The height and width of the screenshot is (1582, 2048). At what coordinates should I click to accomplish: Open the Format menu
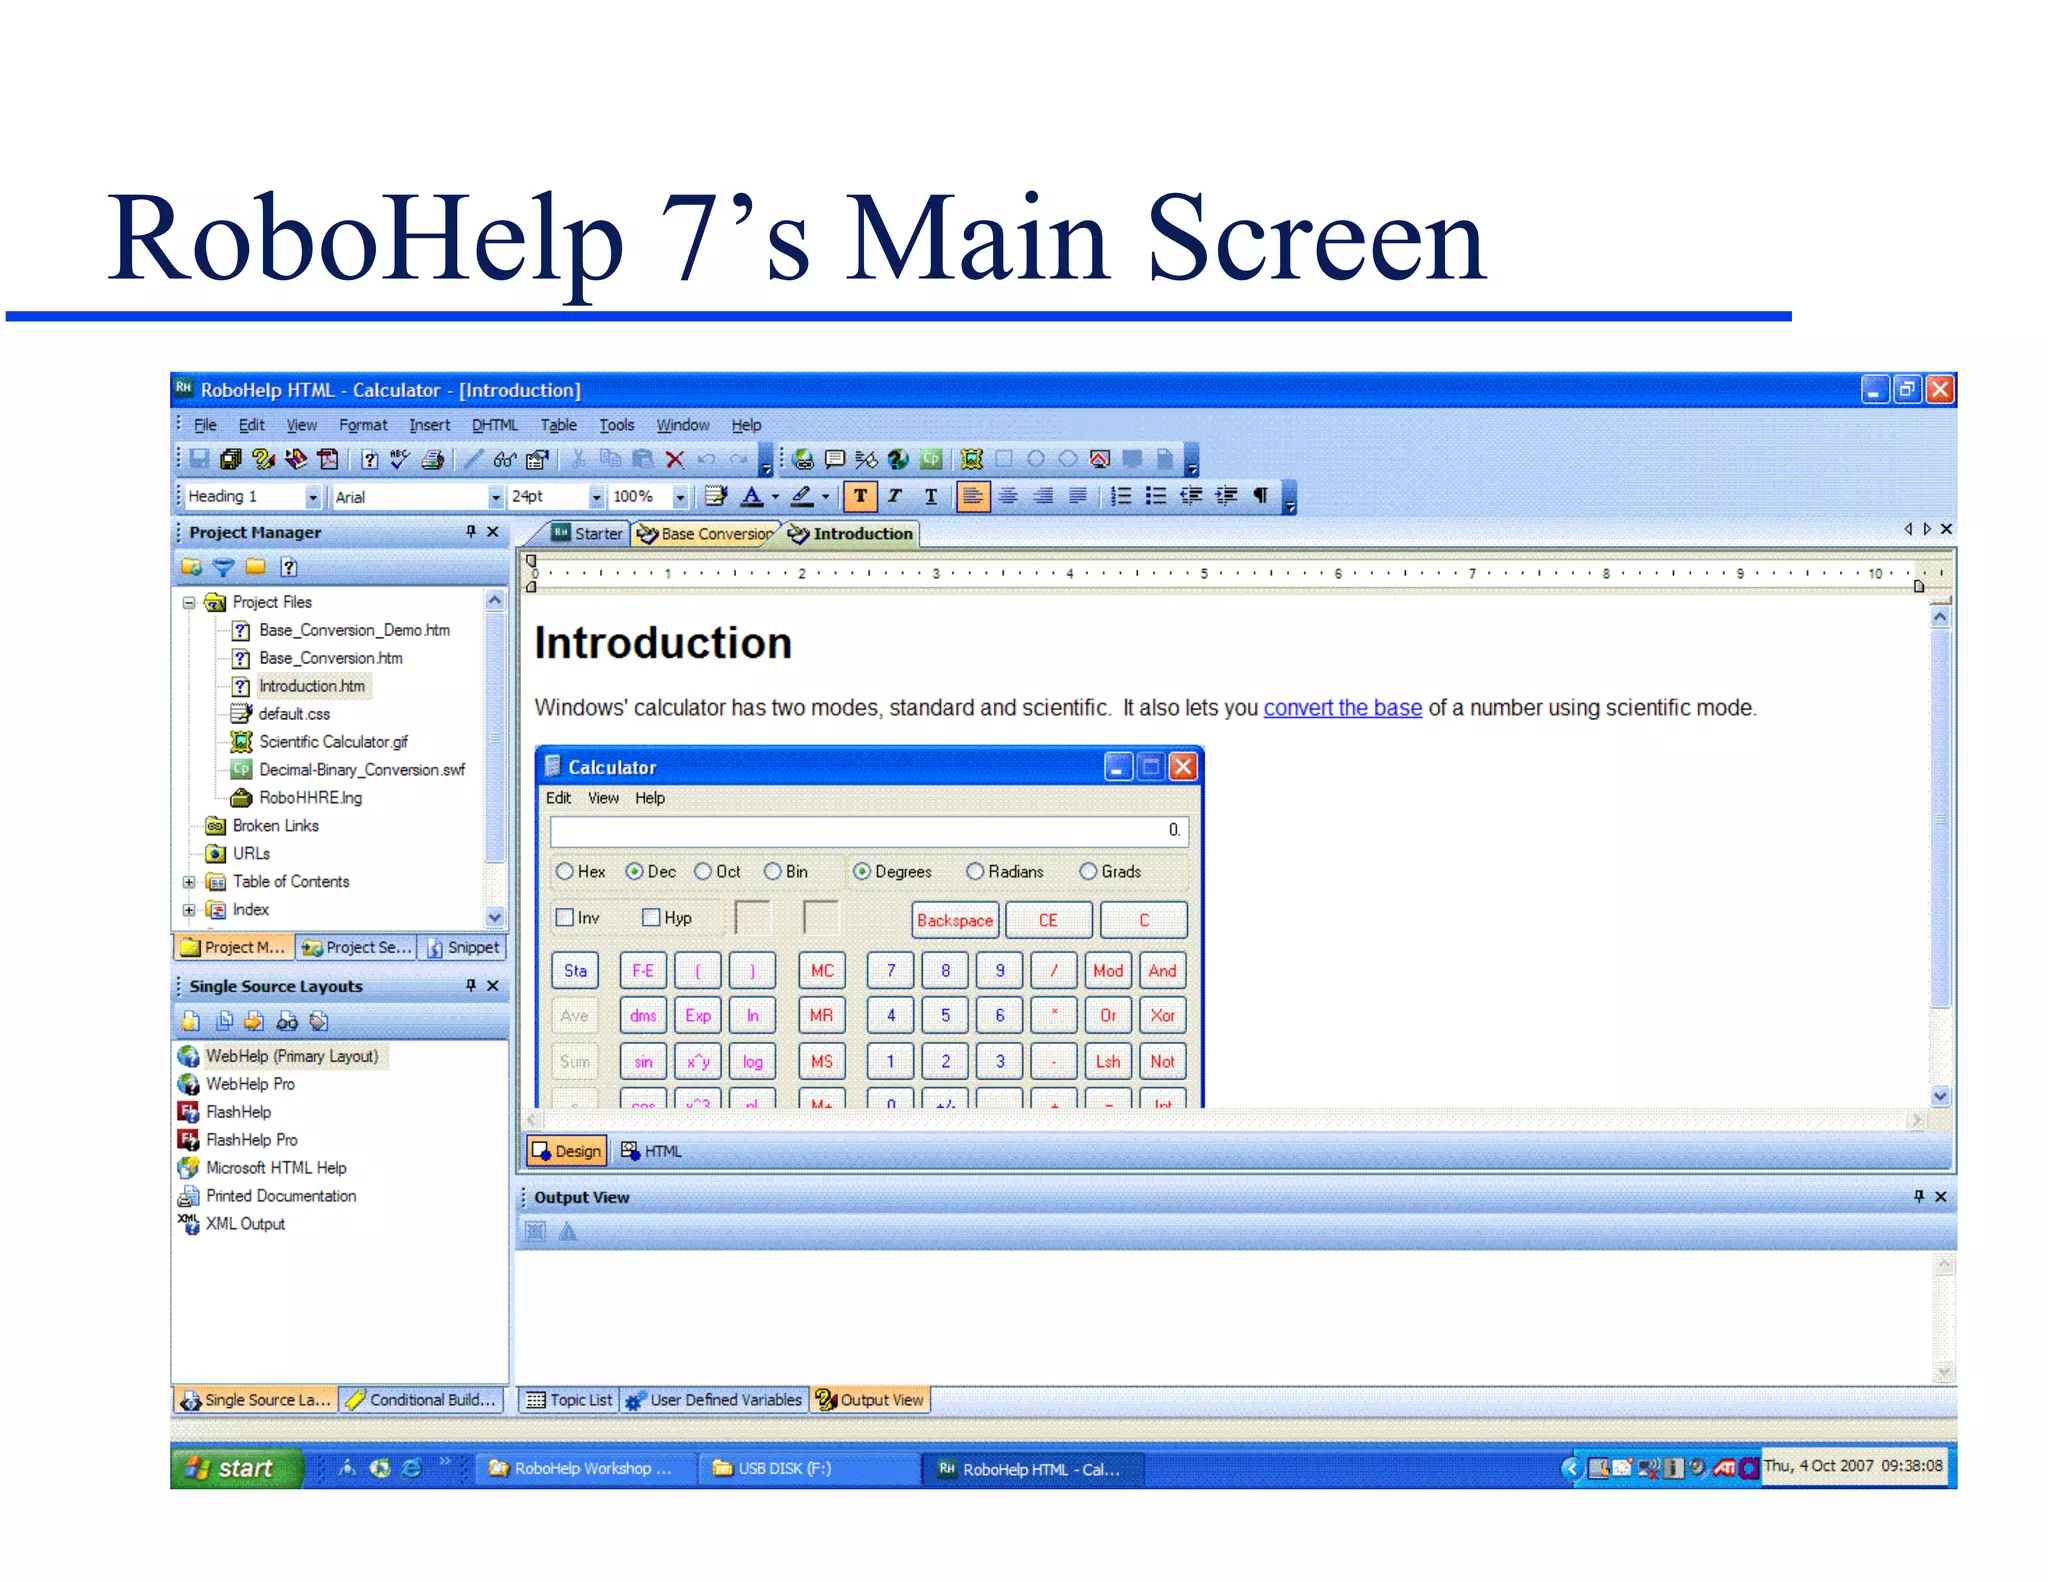click(363, 425)
